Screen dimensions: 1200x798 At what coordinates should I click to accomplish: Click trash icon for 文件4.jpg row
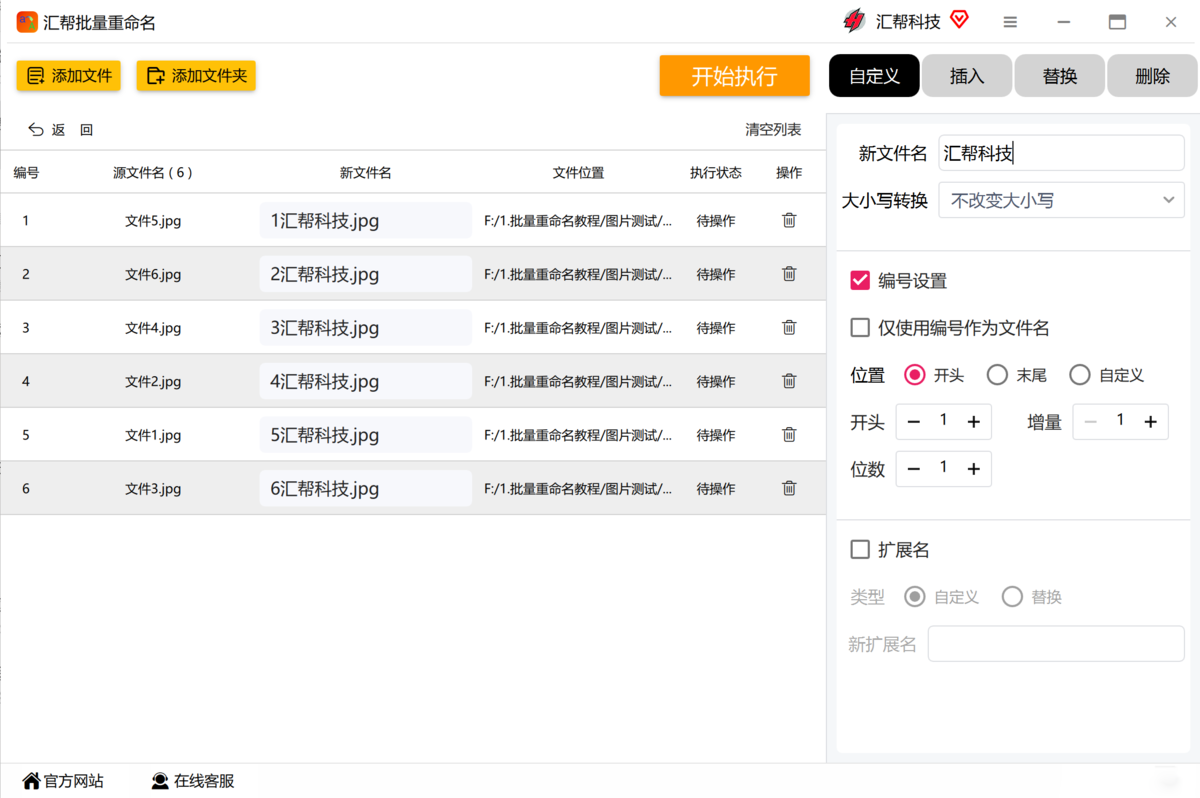coord(789,328)
